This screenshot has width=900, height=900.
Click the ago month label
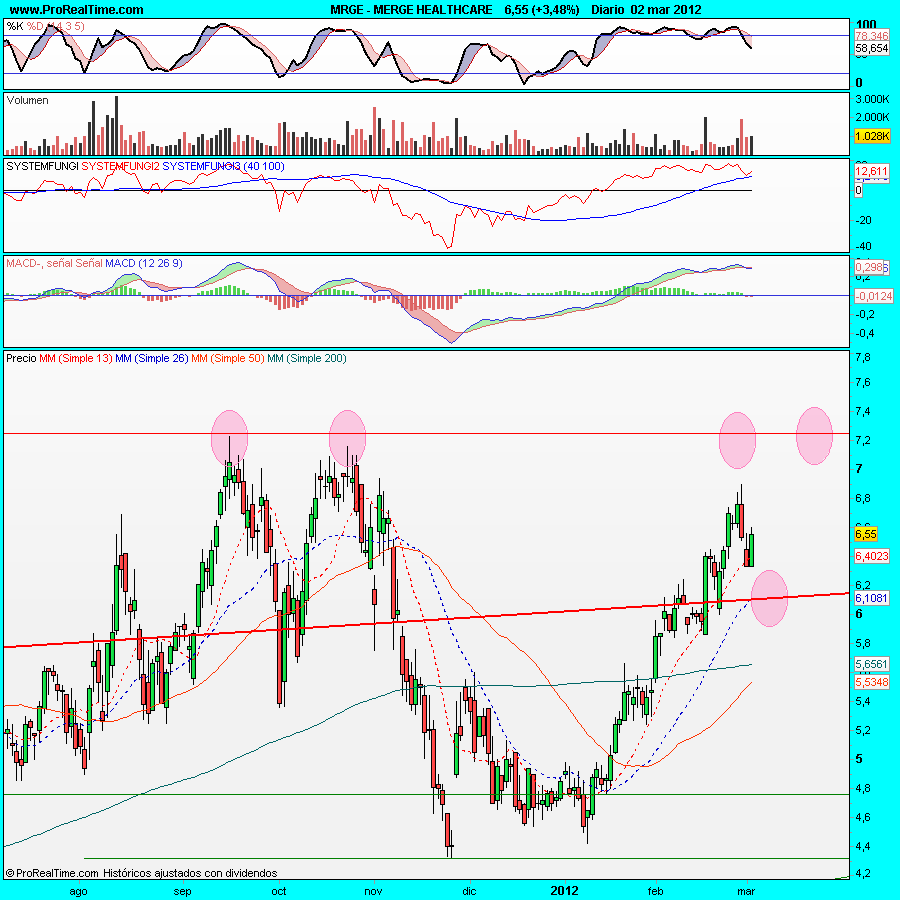point(78,891)
